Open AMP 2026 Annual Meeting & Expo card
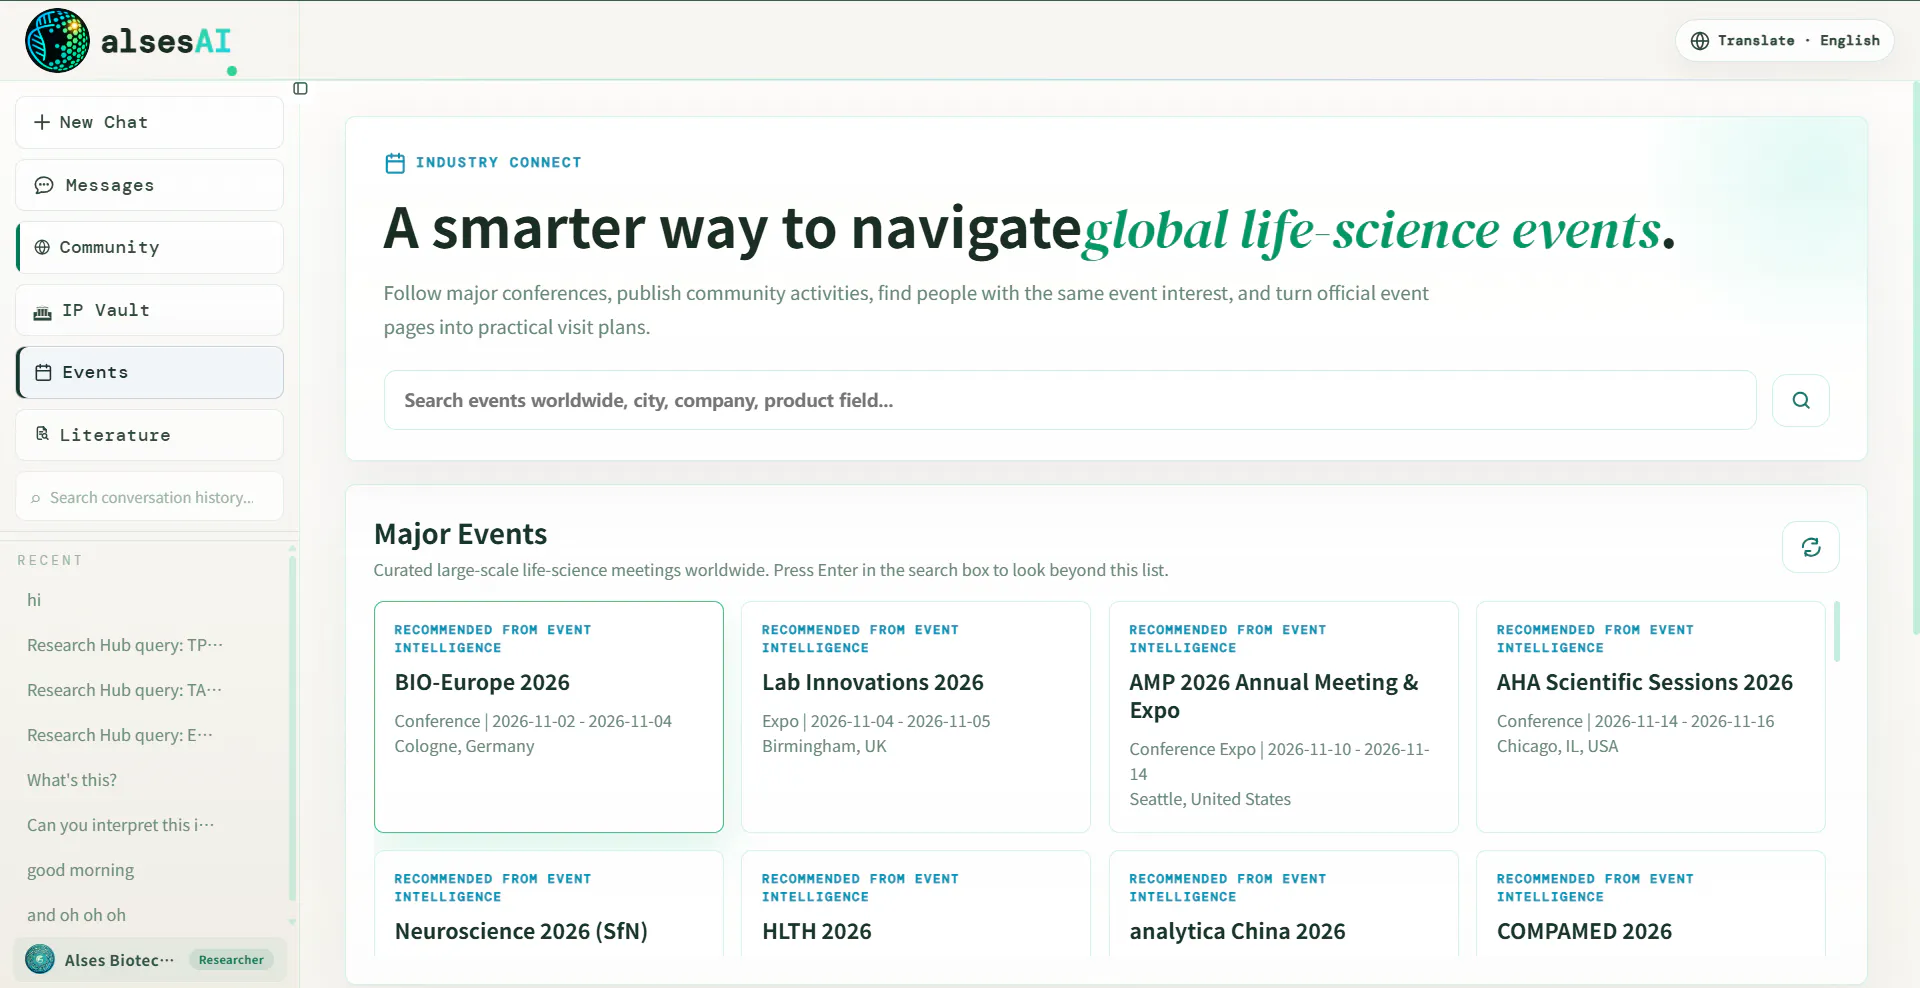The width and height of the screenshot is (1920, 988). (1283, 716)
